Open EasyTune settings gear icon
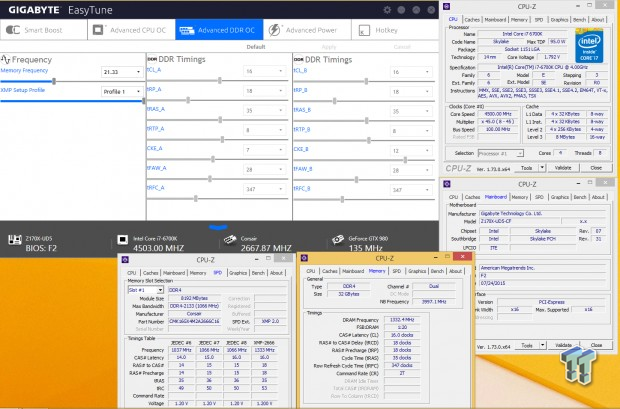The width and height of the screenshot is (620, 409). click(387, 10)
